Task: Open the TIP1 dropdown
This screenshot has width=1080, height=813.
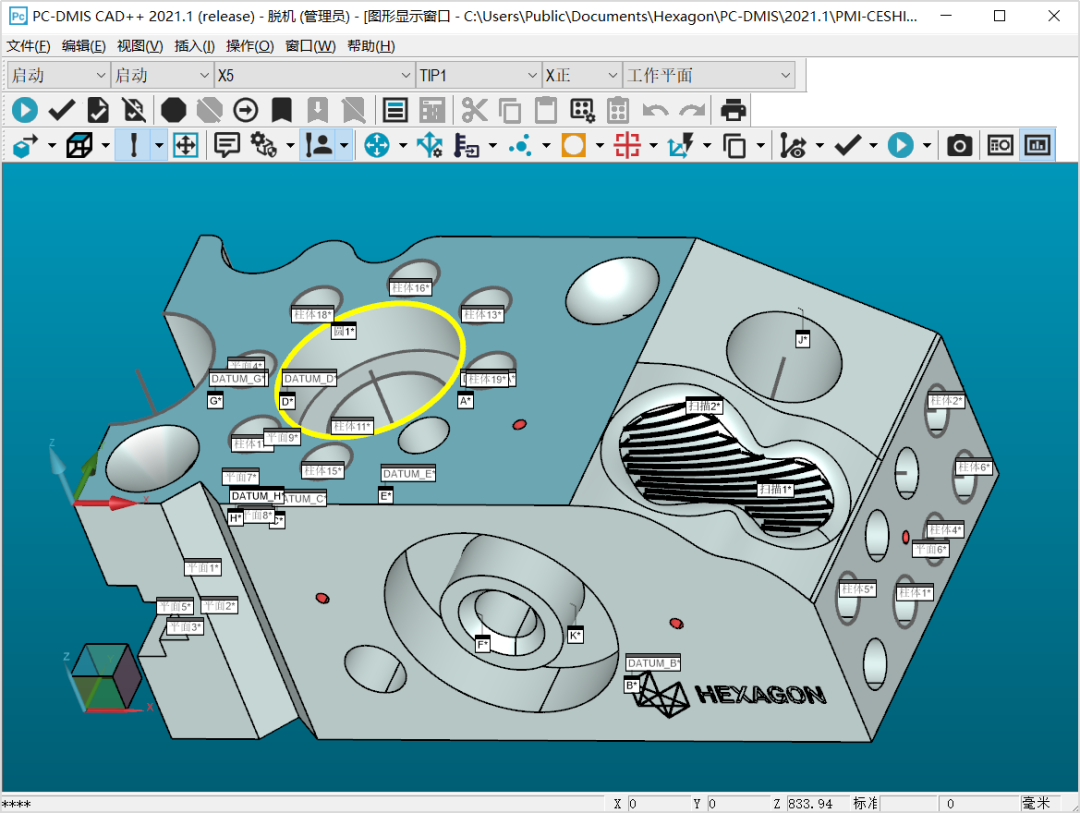Action: point(478,75)
